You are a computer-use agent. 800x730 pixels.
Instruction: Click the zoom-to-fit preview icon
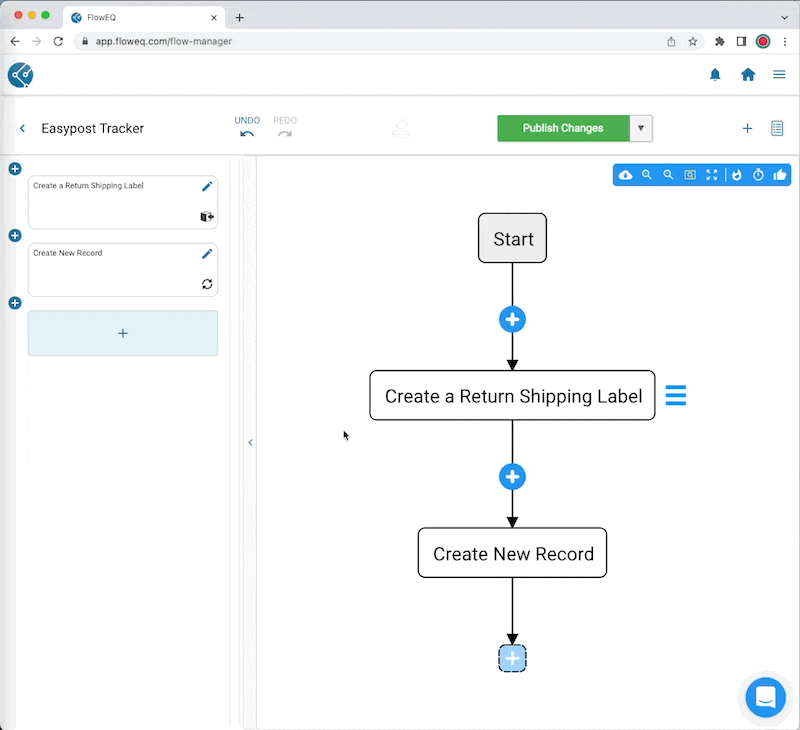690,175
